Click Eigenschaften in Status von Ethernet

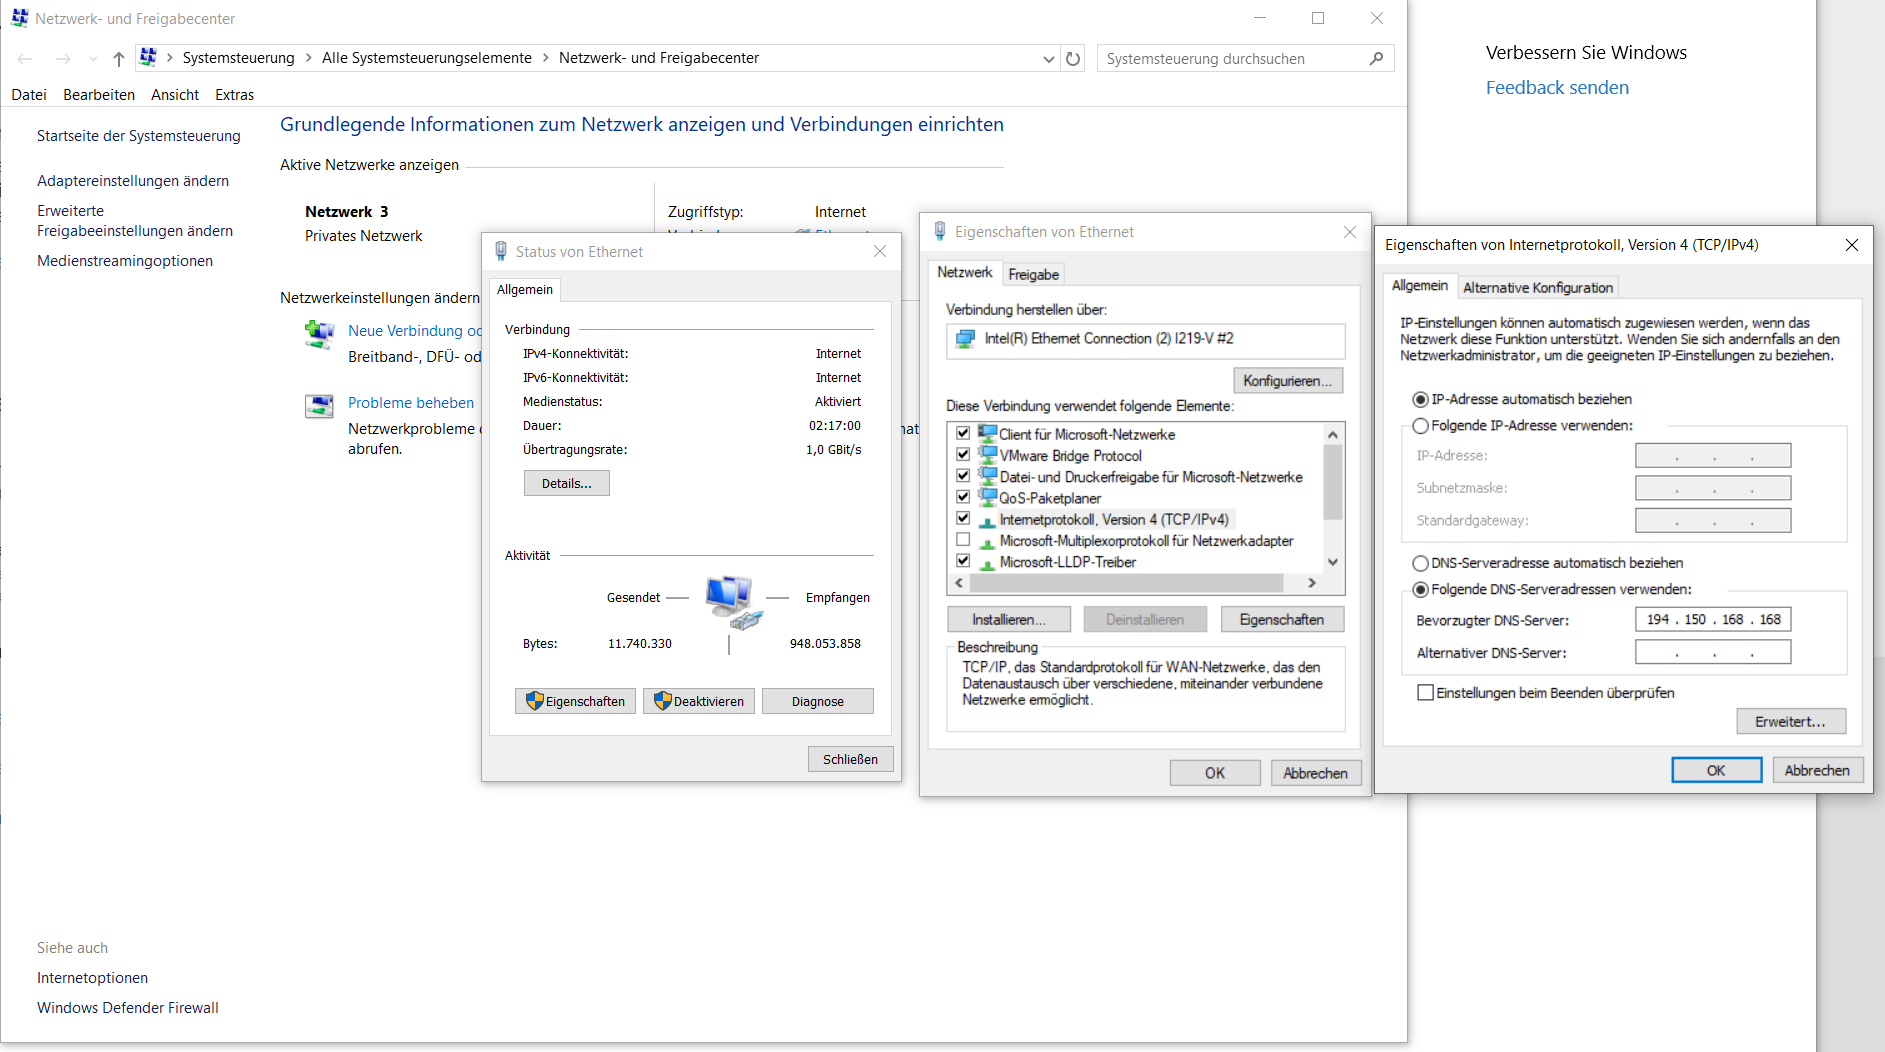[x=575, y=701]
